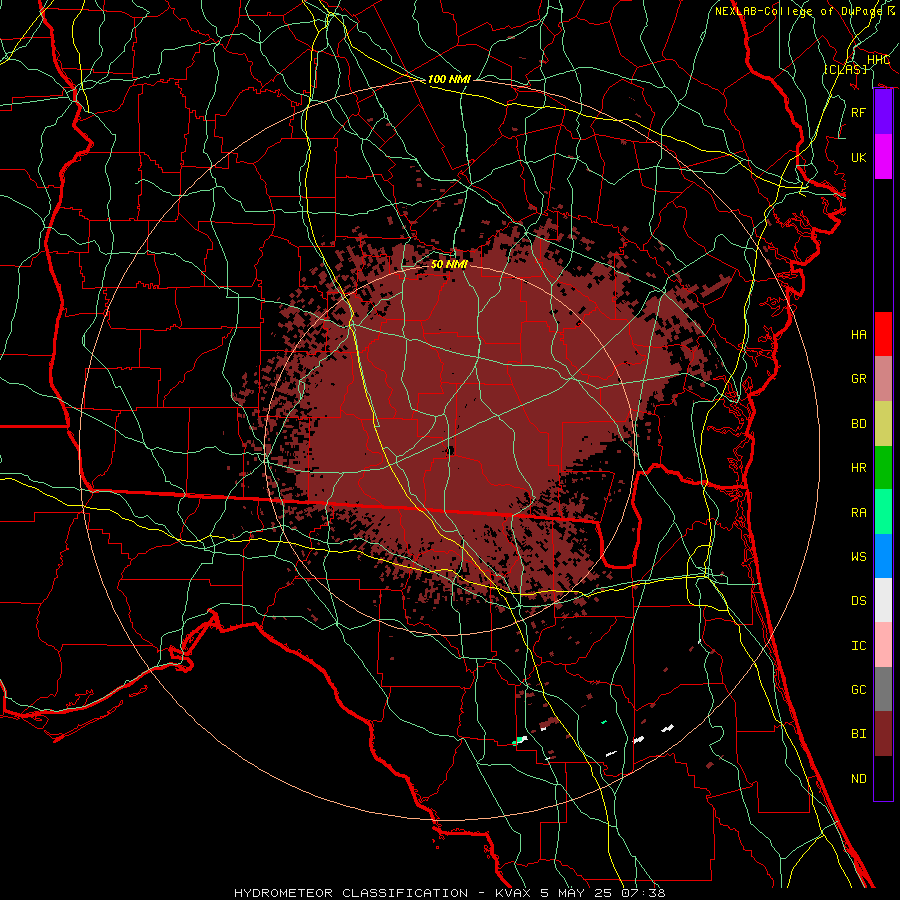Click the 'BI' legend label
Image resolution: width=900 pixels, height=900 pixels.
[859, 734]
